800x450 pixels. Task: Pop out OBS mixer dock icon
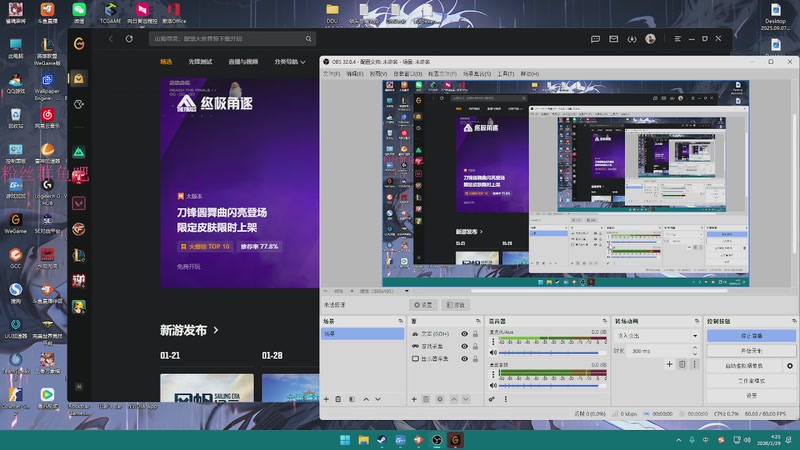pyautogui.click(x=605, y=321)
